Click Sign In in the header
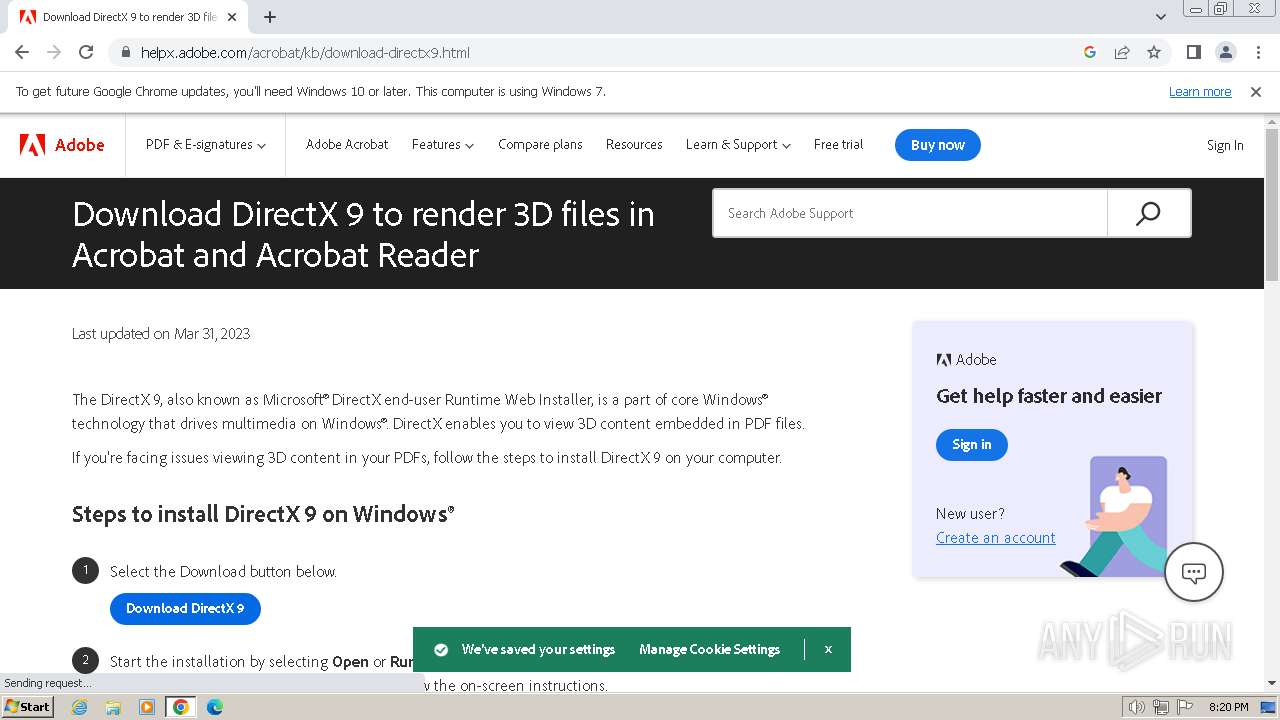Viewport: 1280px width, 720px height. coord(1225,145)
